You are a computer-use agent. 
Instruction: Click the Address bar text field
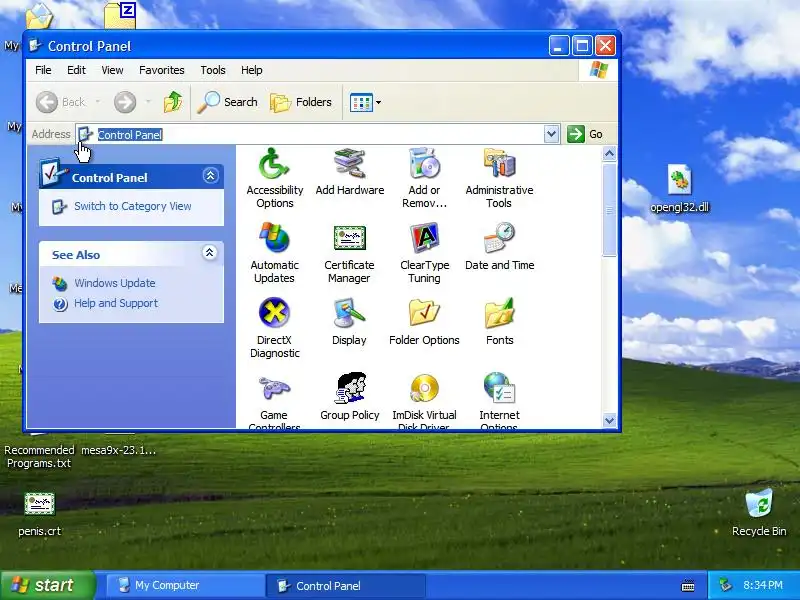coord(311,134)
